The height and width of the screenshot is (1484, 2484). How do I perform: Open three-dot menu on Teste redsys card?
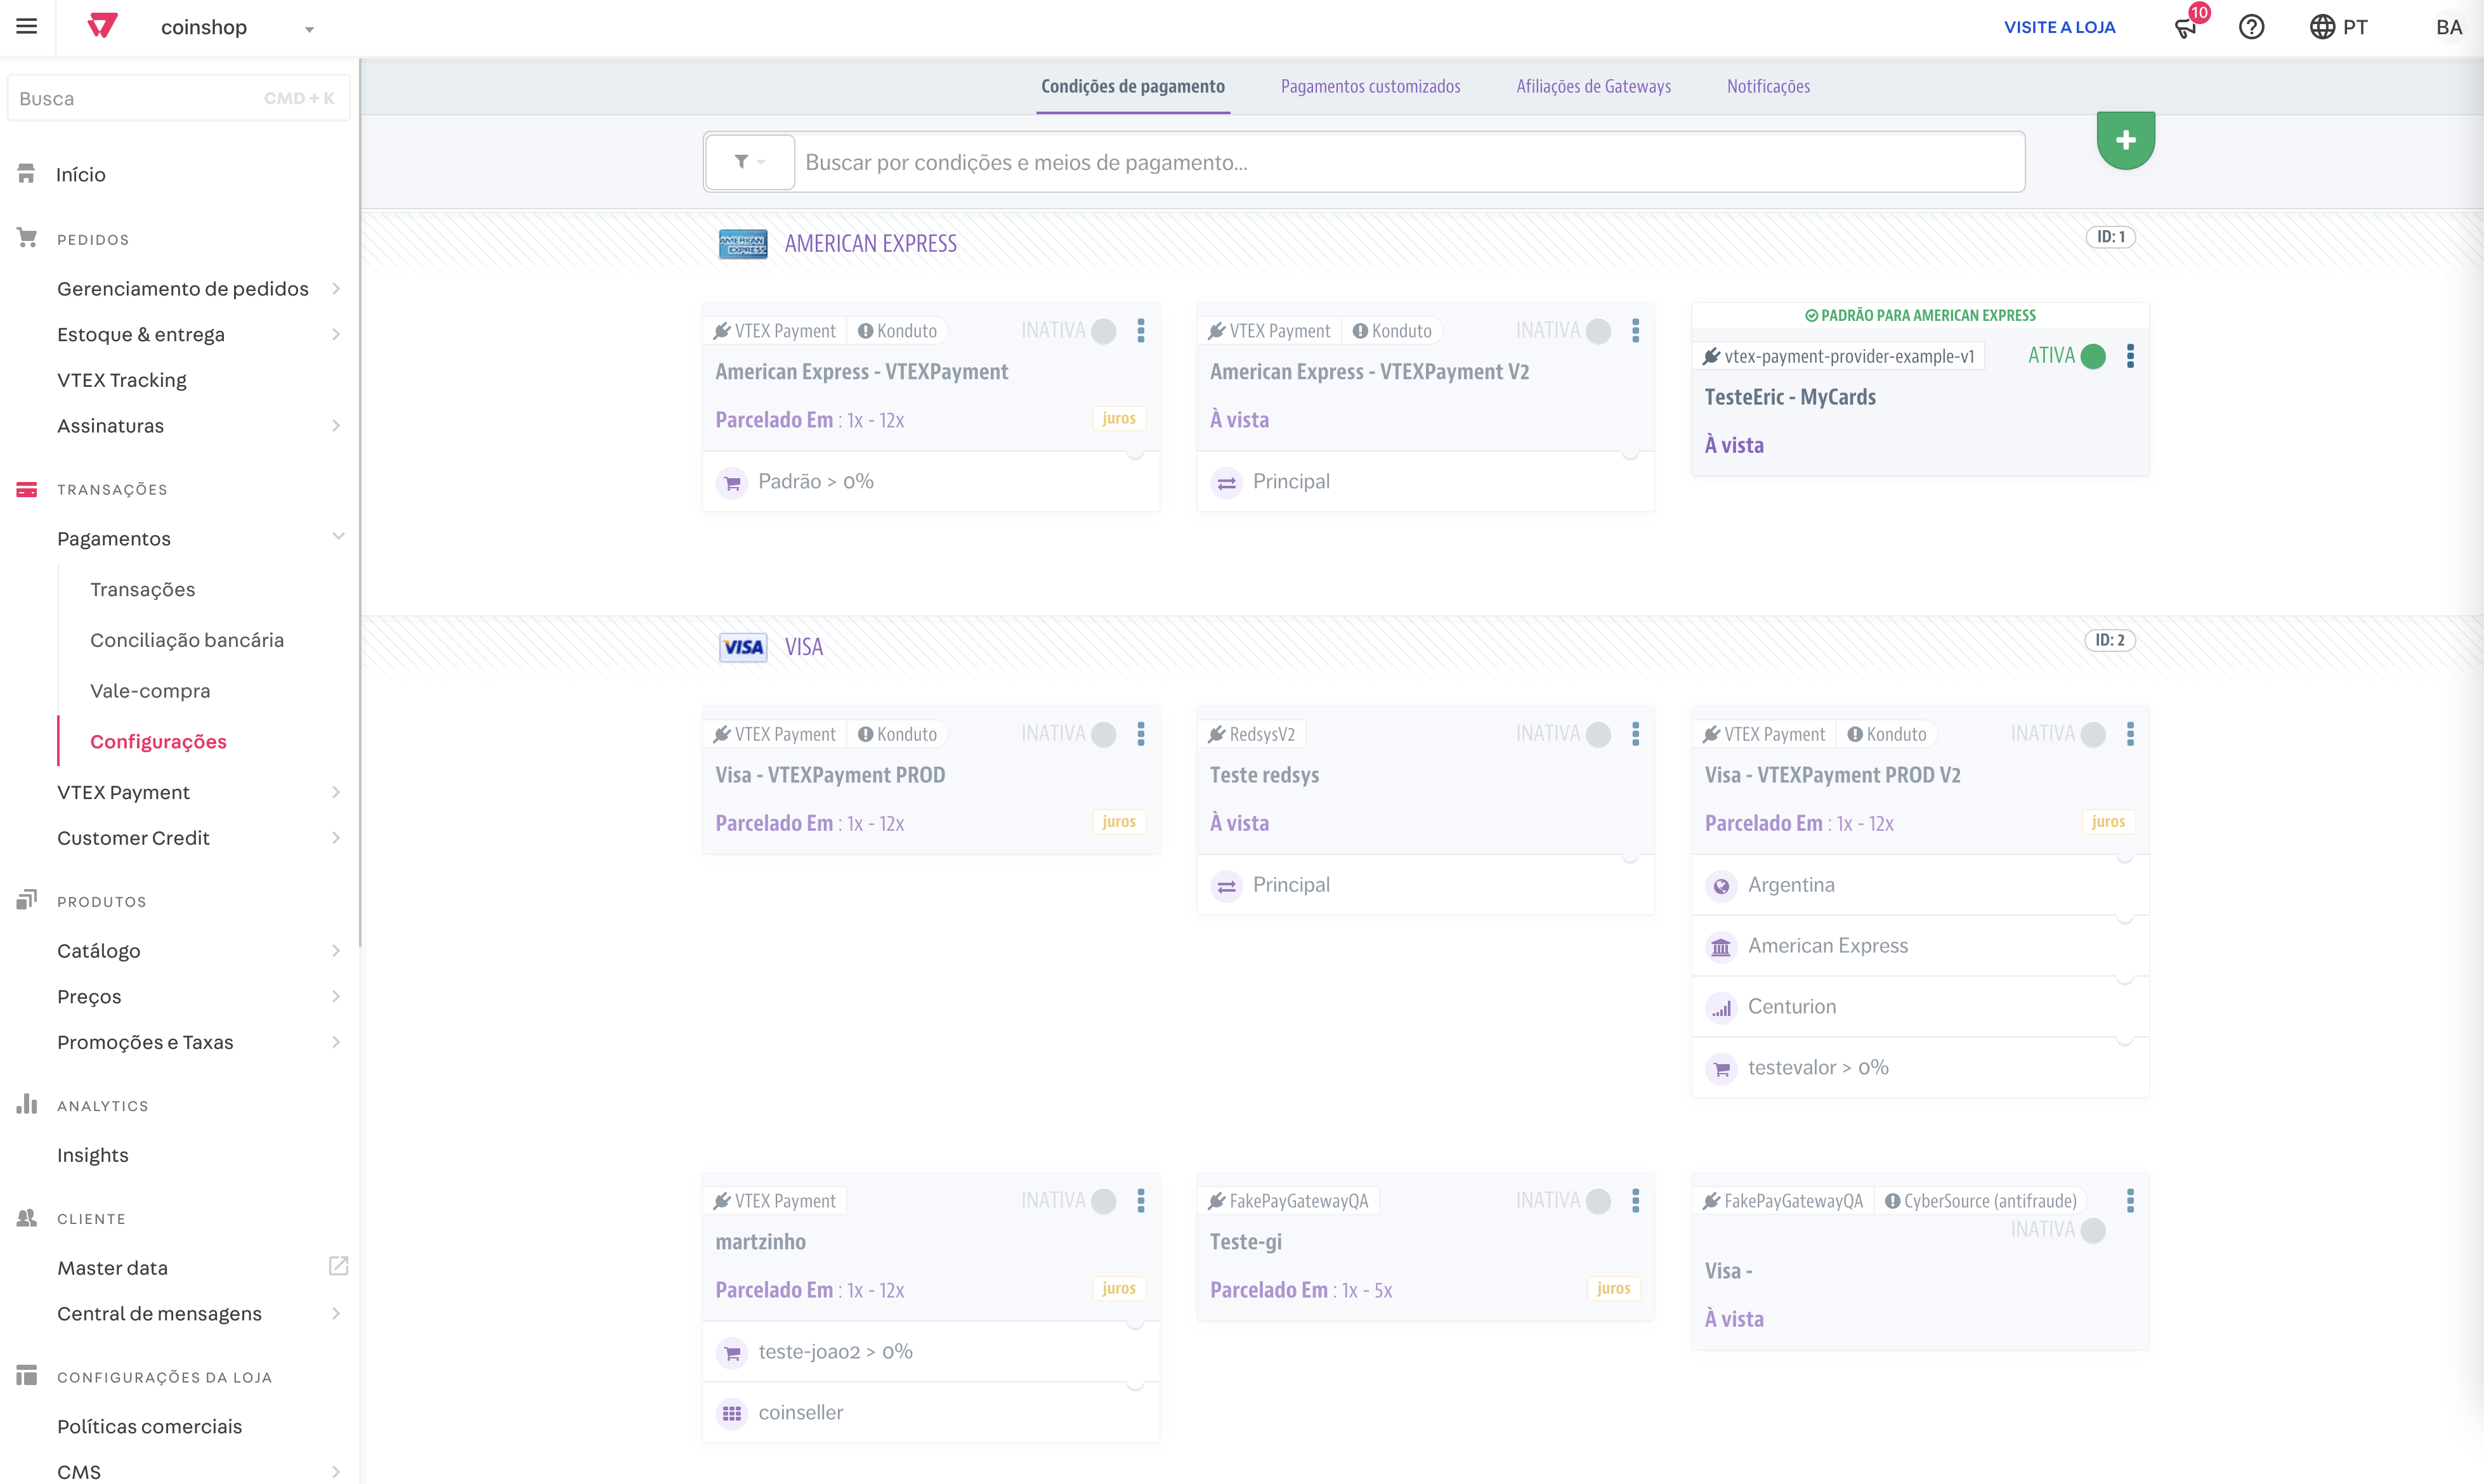1635,734
